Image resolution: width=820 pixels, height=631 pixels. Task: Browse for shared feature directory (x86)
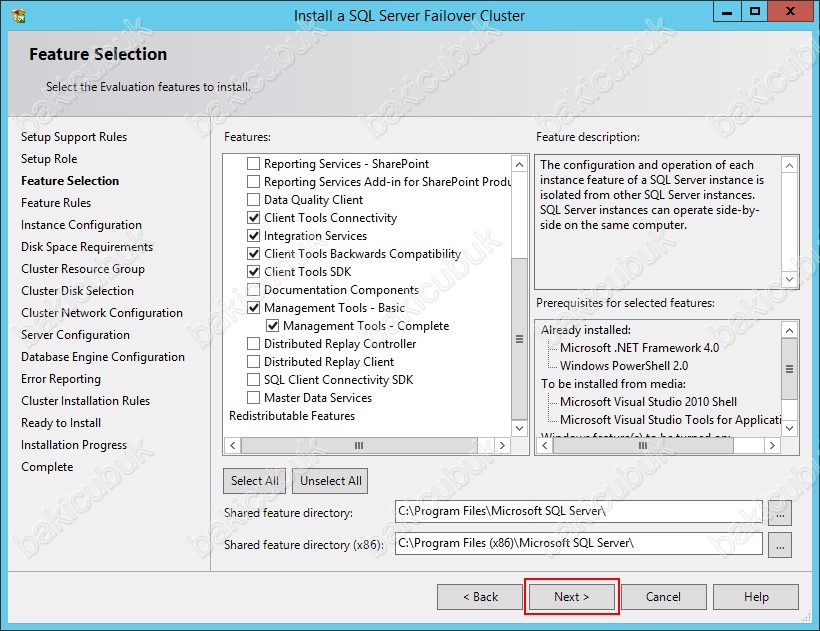tap(780, 545)
